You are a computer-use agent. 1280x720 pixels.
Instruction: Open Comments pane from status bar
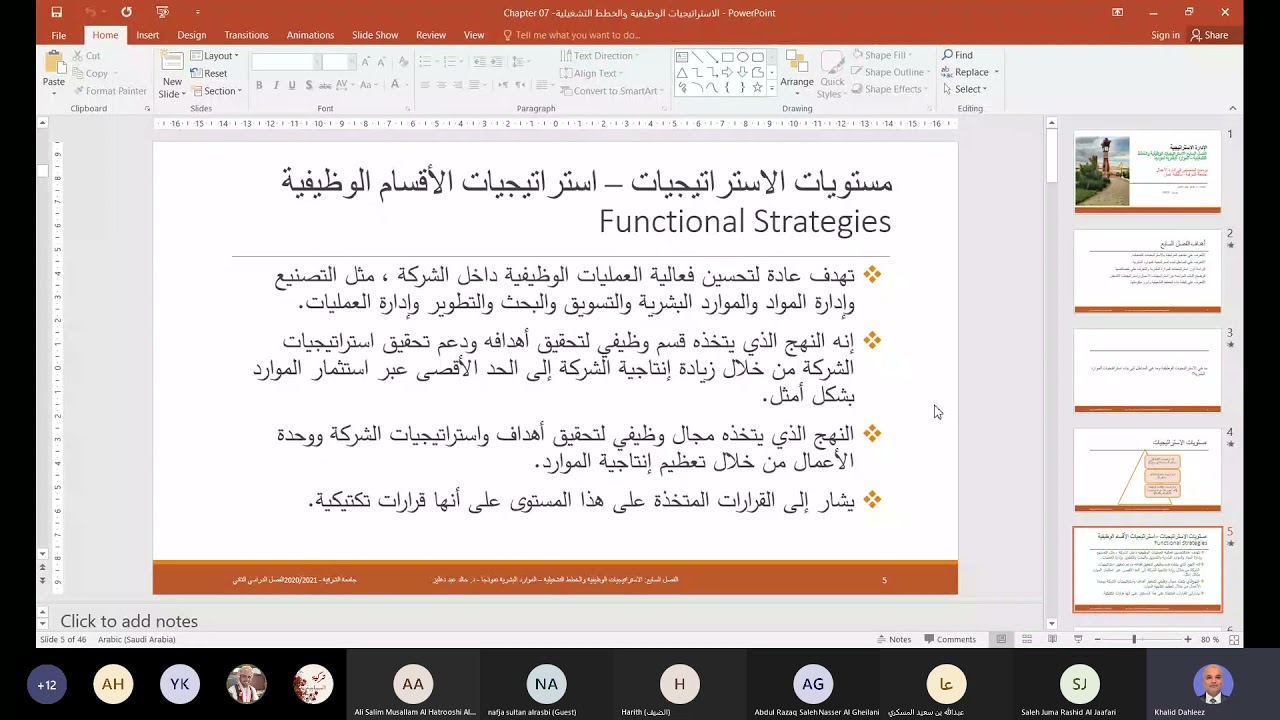949,639
